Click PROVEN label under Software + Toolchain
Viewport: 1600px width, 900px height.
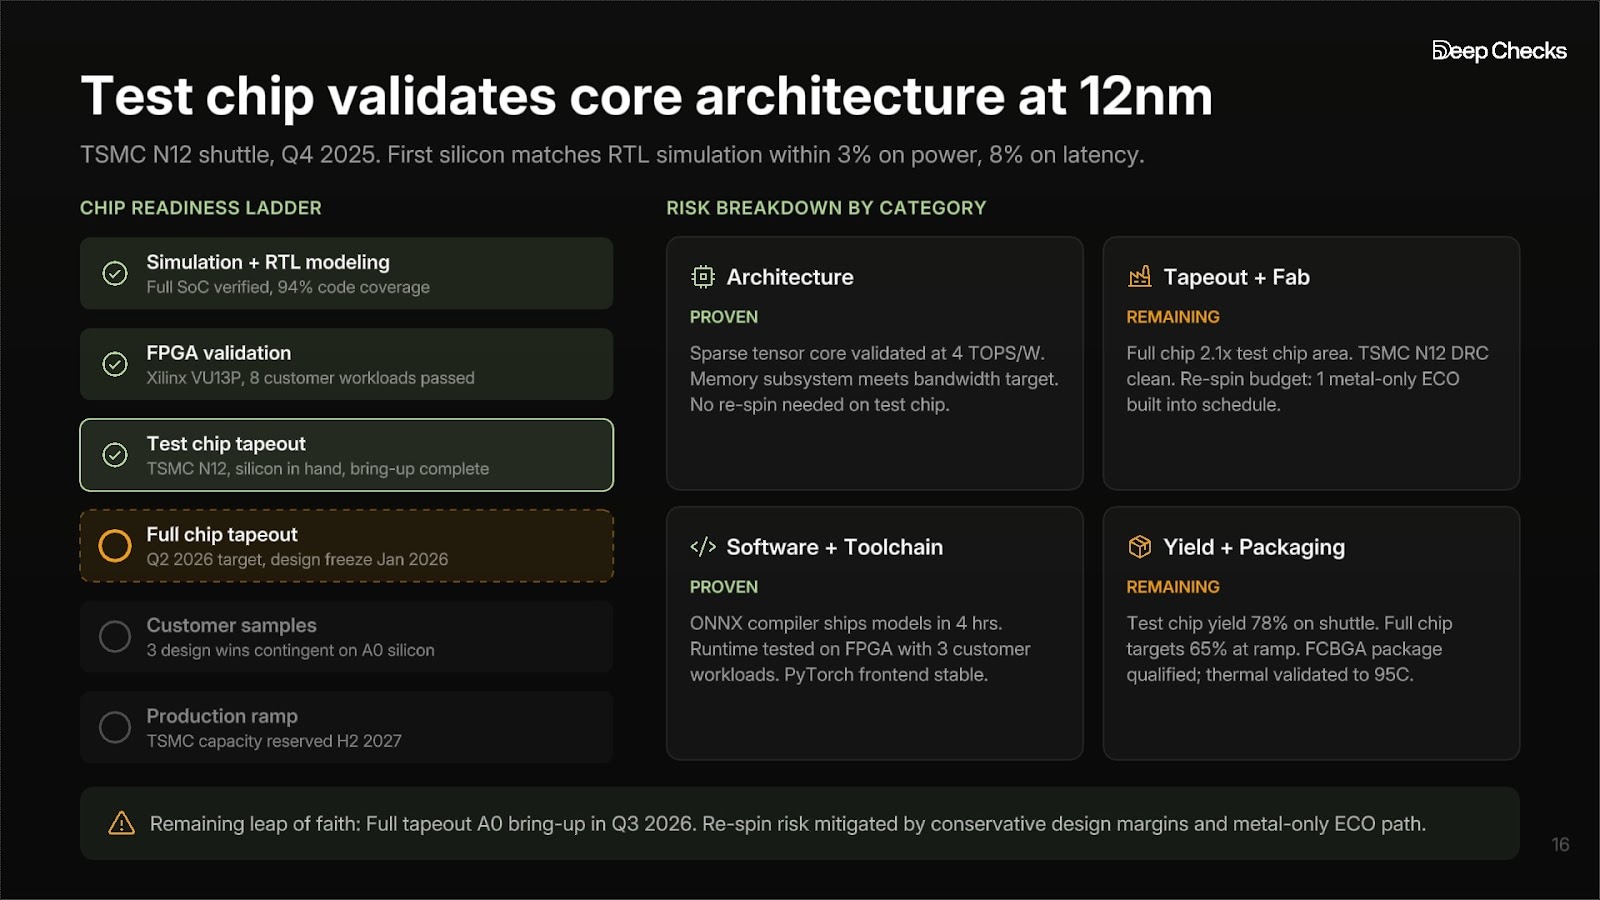click(724, 587)
